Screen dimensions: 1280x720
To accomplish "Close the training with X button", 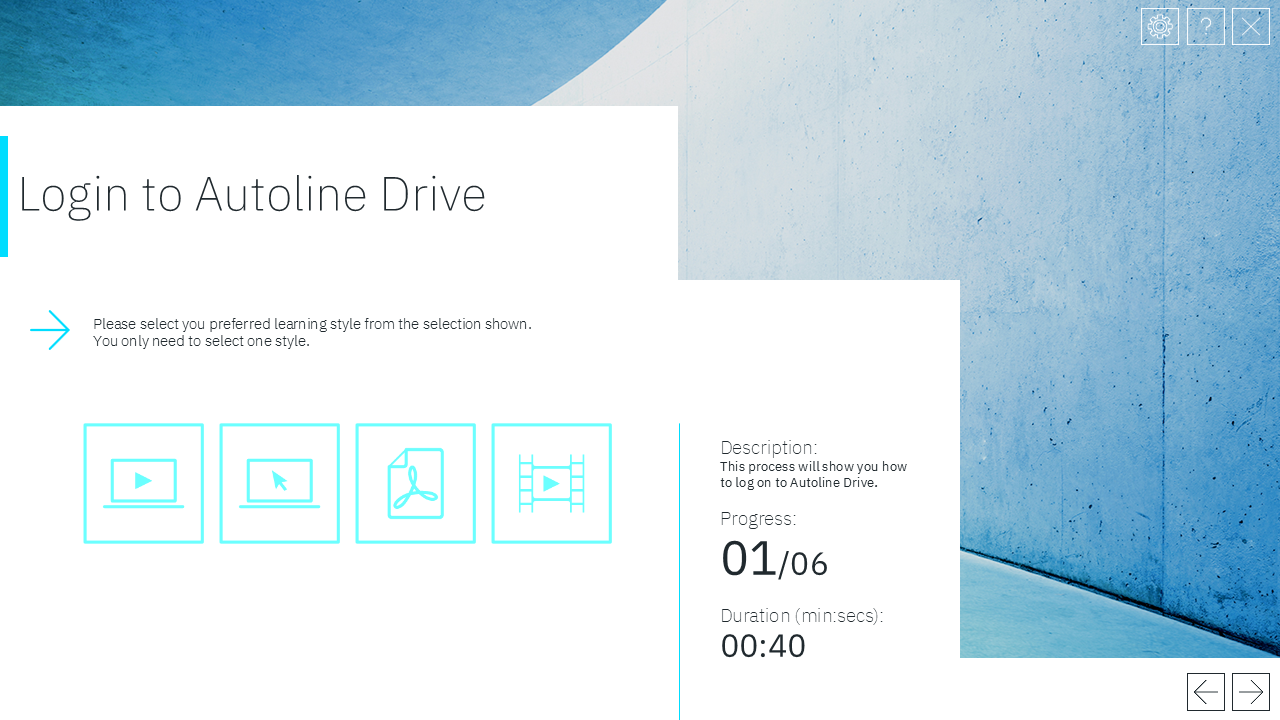I will coord(1251,26).
